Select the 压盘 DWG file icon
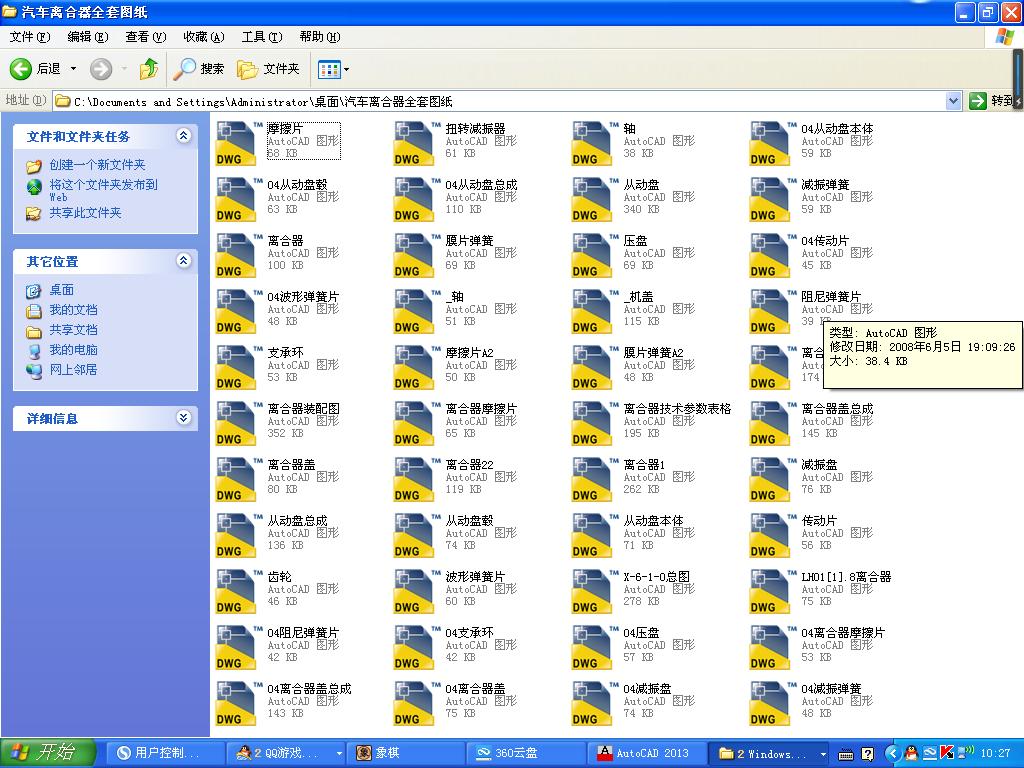The width and height of the screenshot is (1024, 768). (x=592, y=256)
